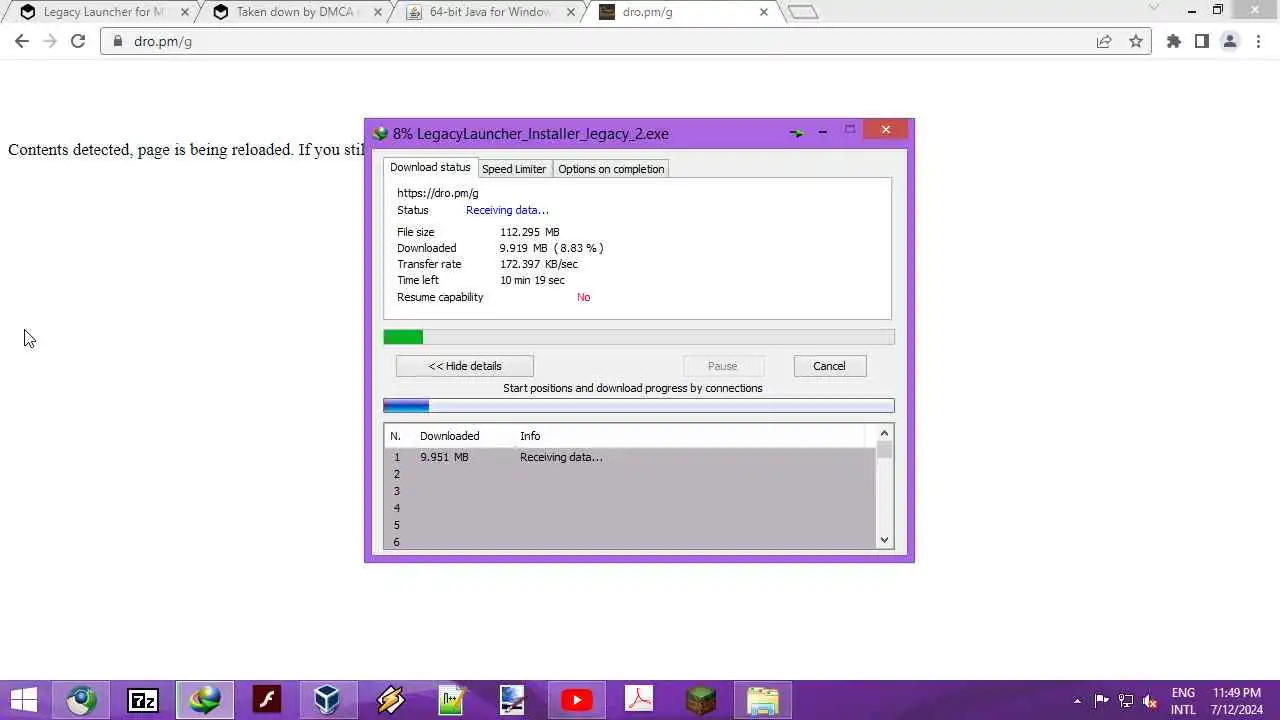Click the disabled Pause button
Screen dimensions: 1280x720
point(723,366)
